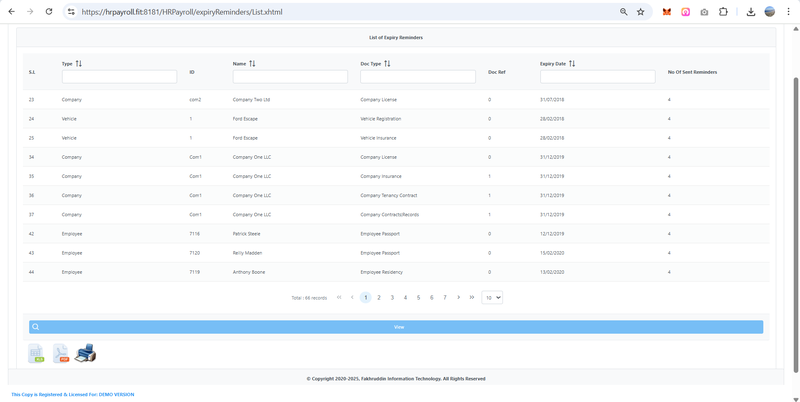Click ID cell 7116
Viewport: 800px width, 402px height.
pyautogui.click(x=194, y=234)
